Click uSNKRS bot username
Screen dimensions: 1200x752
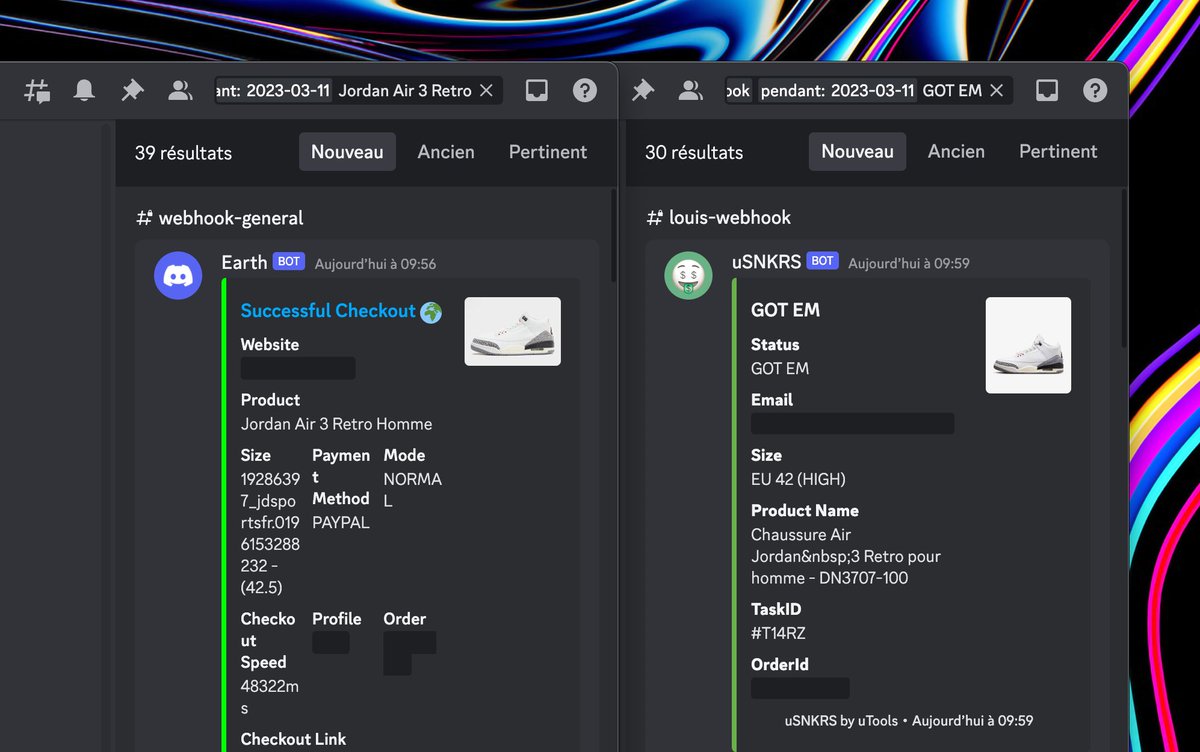pos(766,262)
